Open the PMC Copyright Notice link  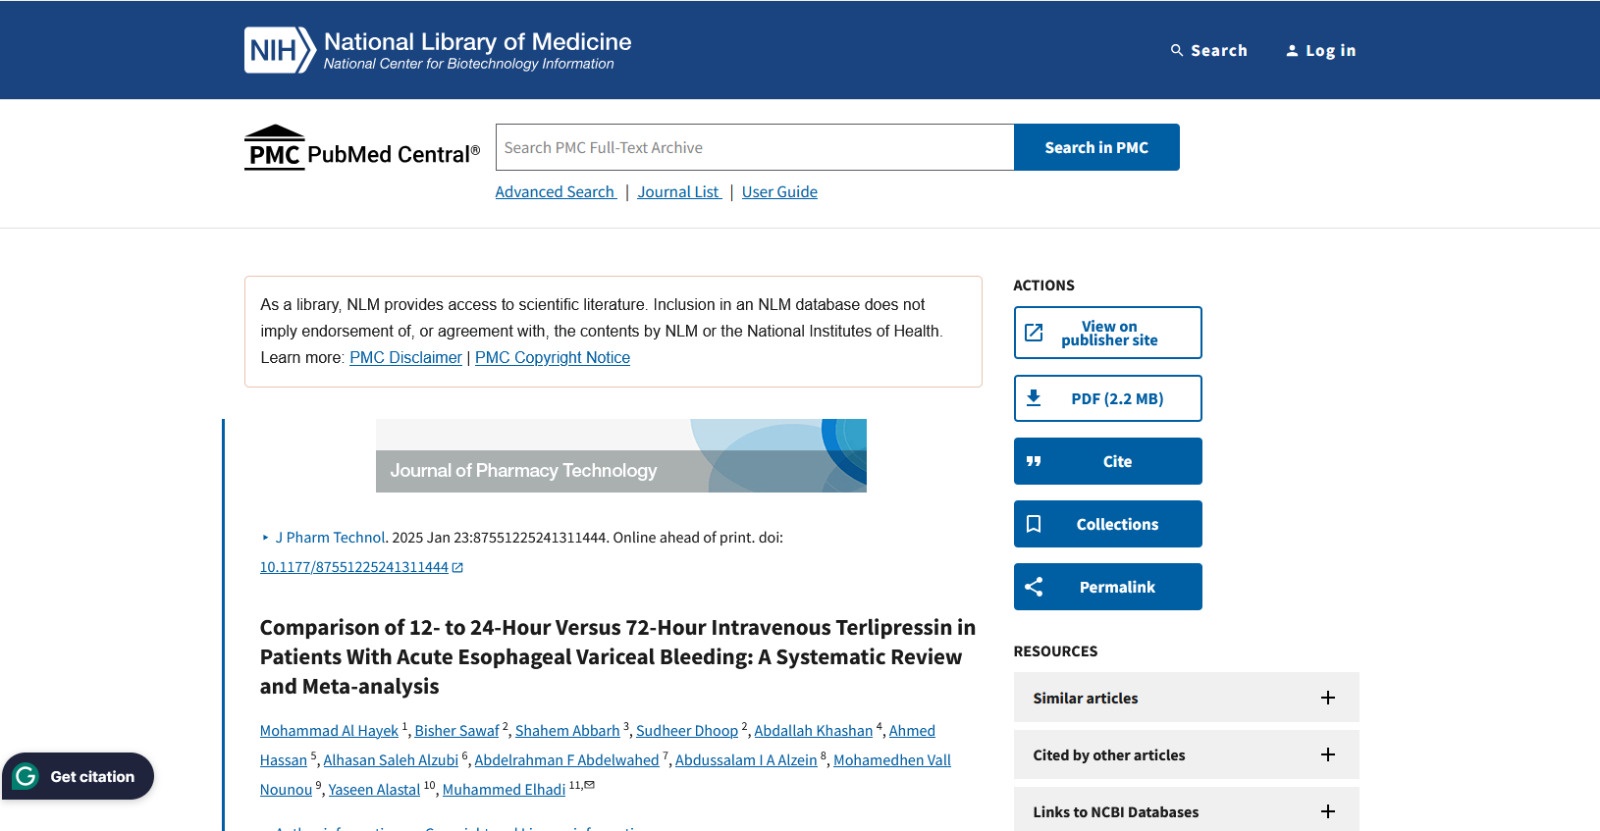(x=552, y=358)
